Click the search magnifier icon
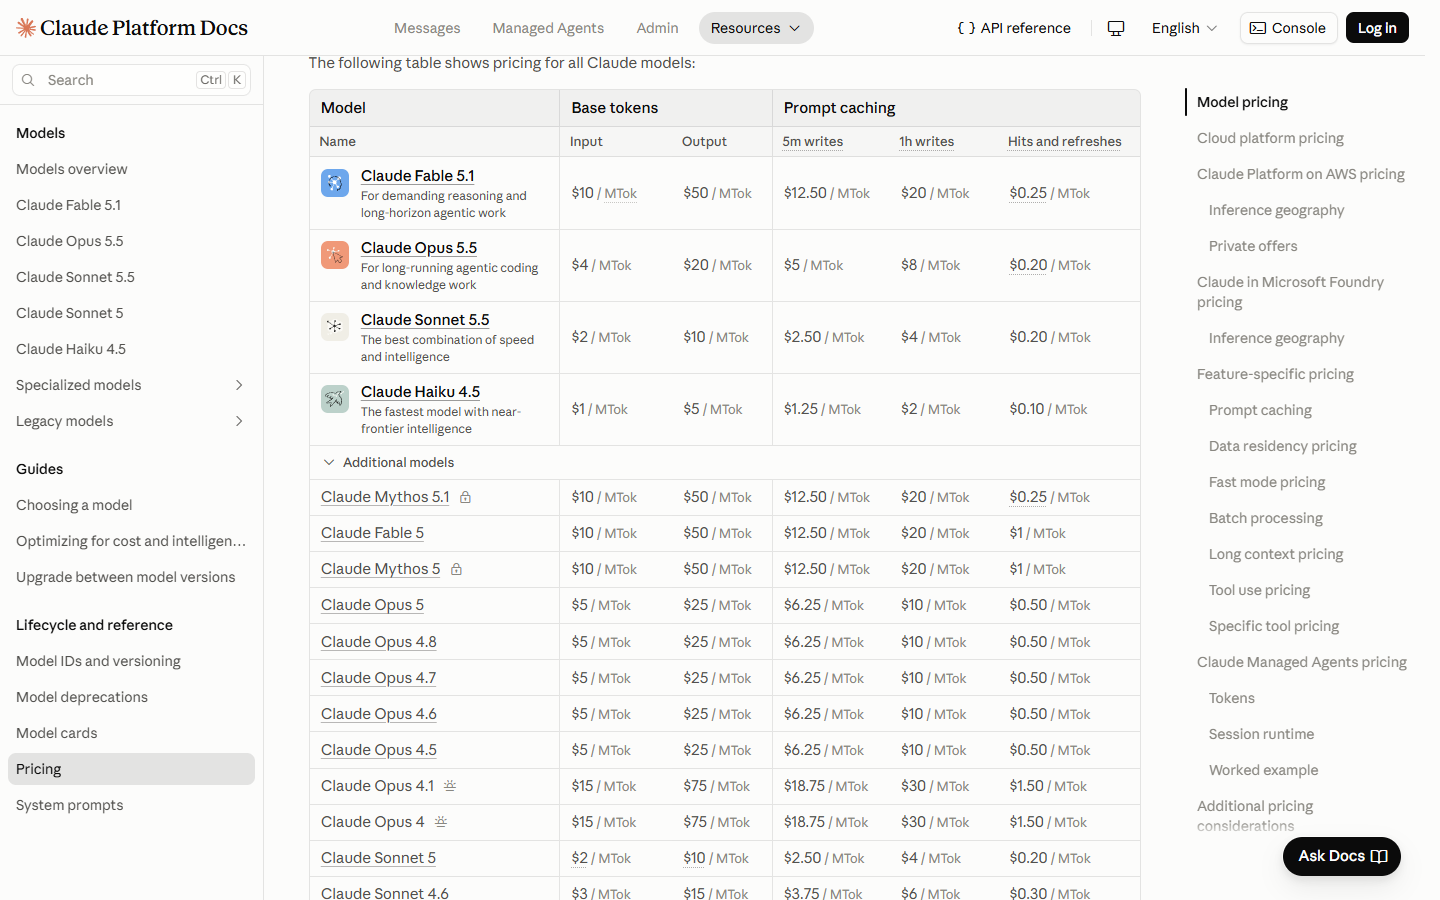The image size is (1440, 900). point(28,80)
